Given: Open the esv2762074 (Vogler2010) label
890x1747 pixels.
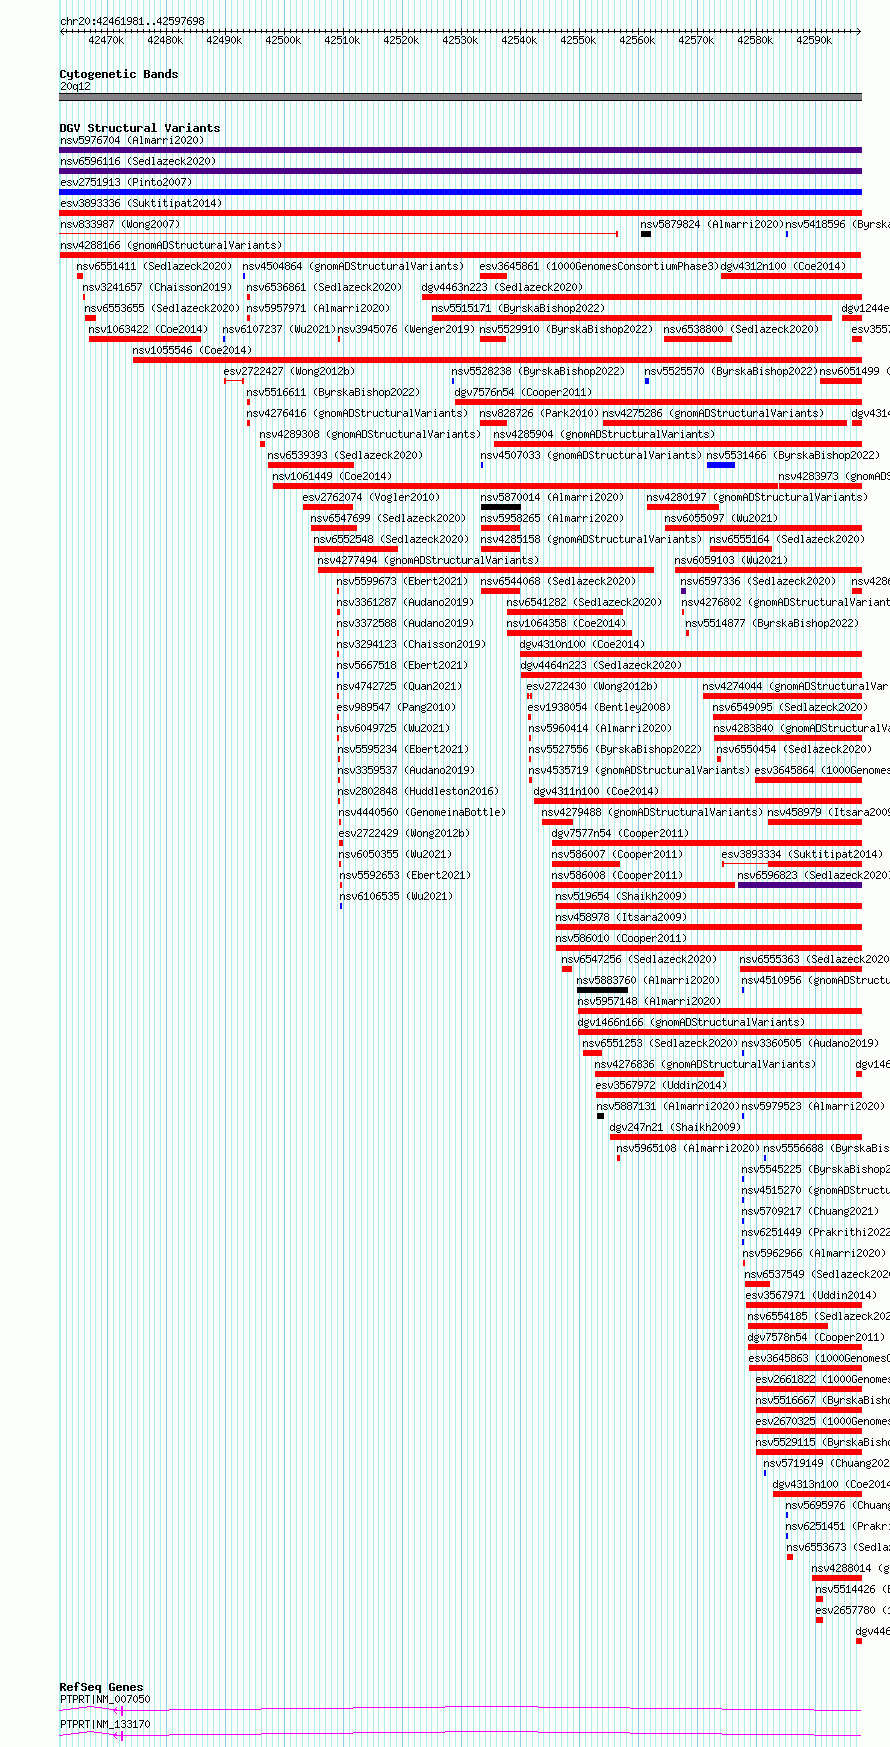Looking at the screenshot, I should tap(371, 497).
